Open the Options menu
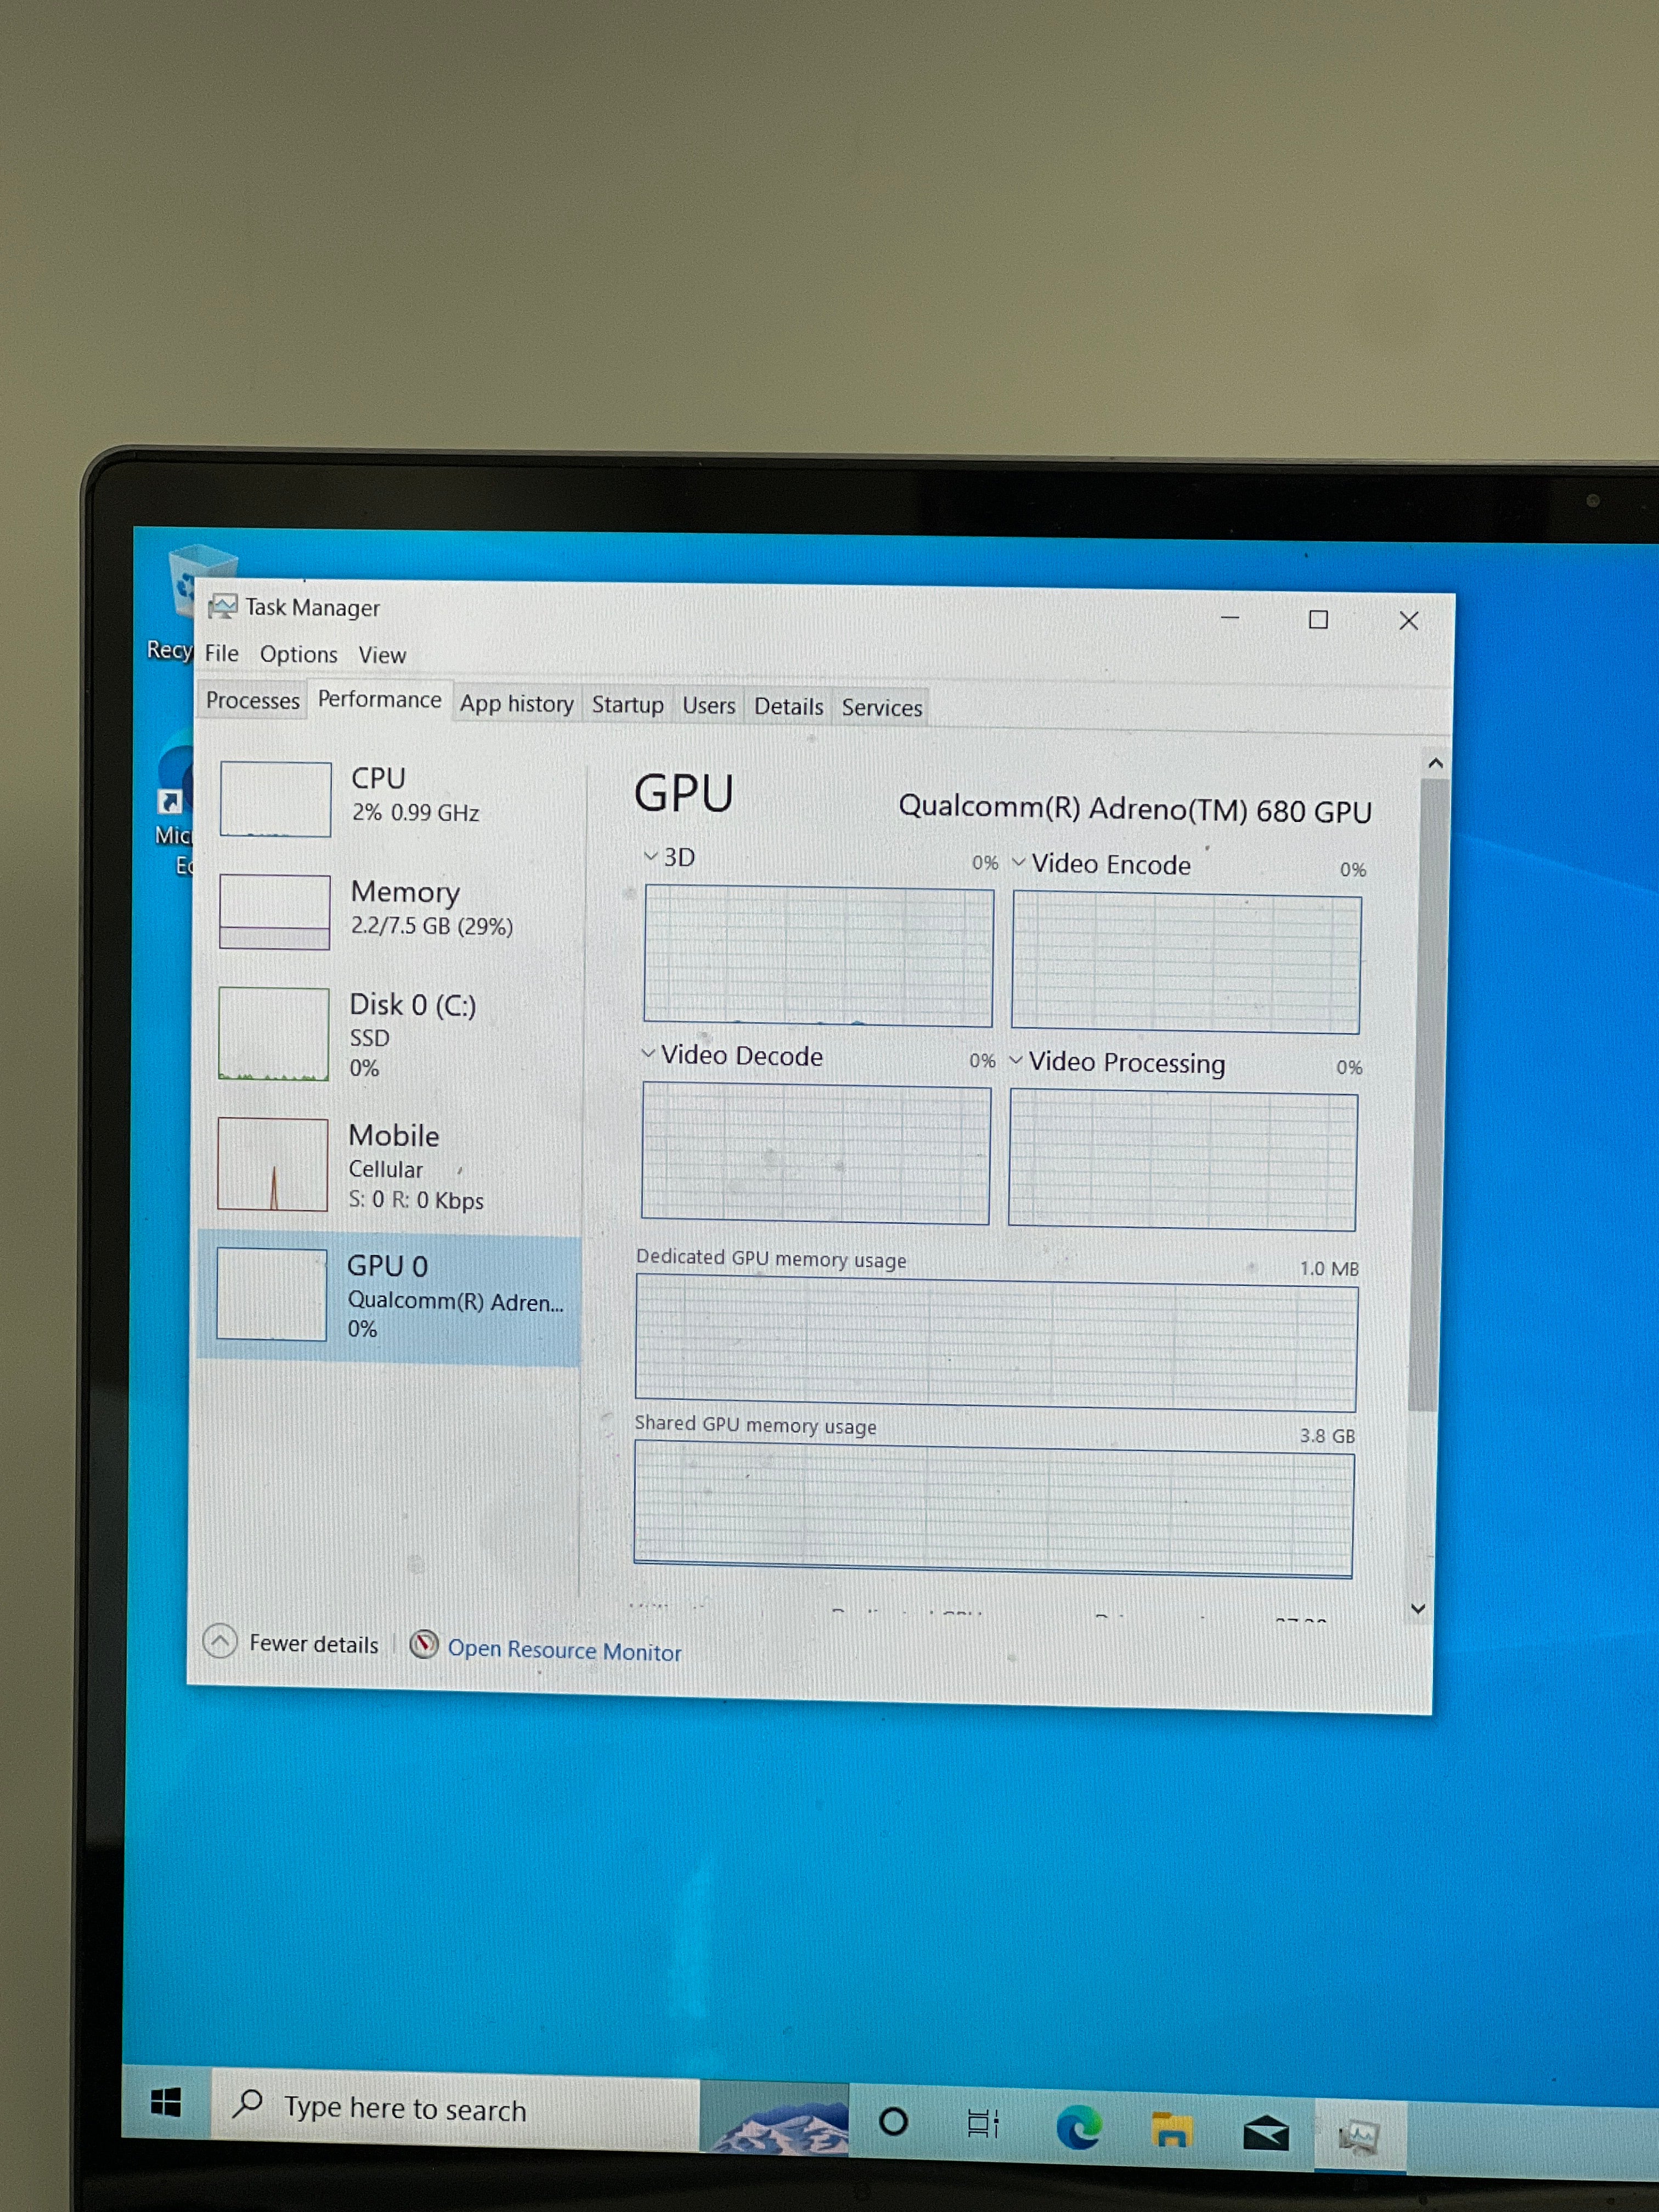 (x=298, y=654)
